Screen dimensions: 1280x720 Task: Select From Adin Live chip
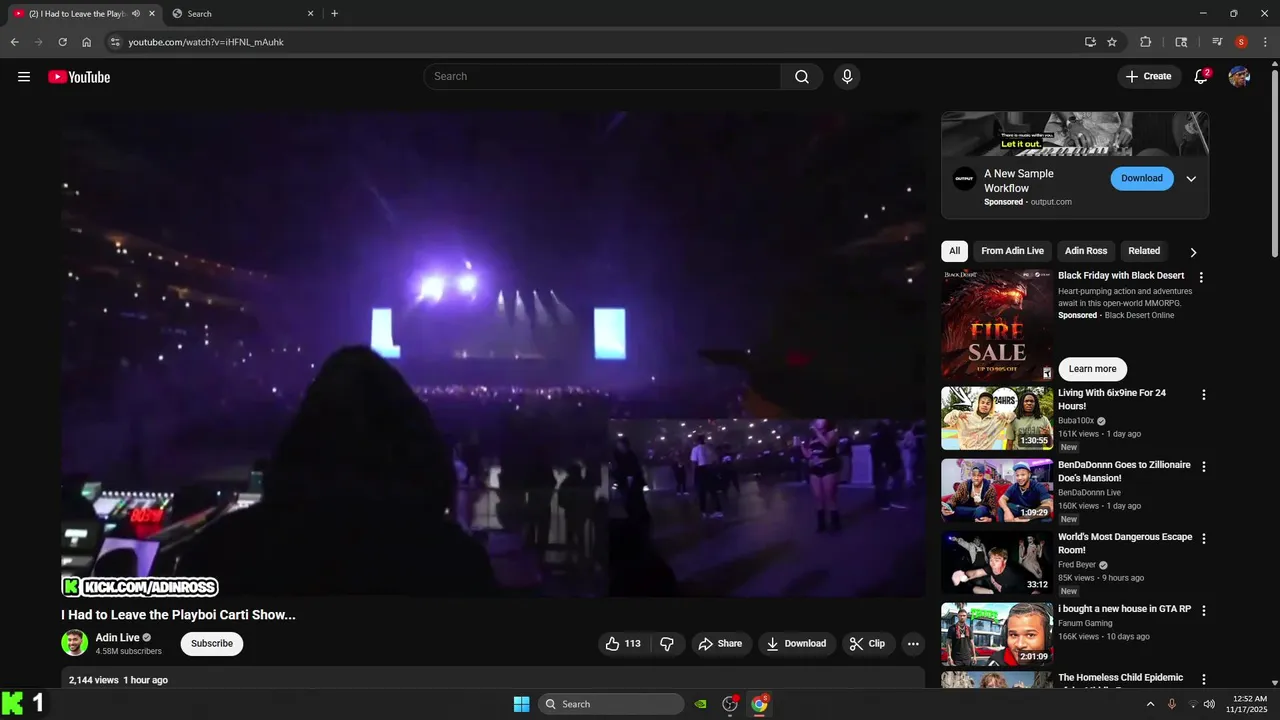coord(1012,251)
